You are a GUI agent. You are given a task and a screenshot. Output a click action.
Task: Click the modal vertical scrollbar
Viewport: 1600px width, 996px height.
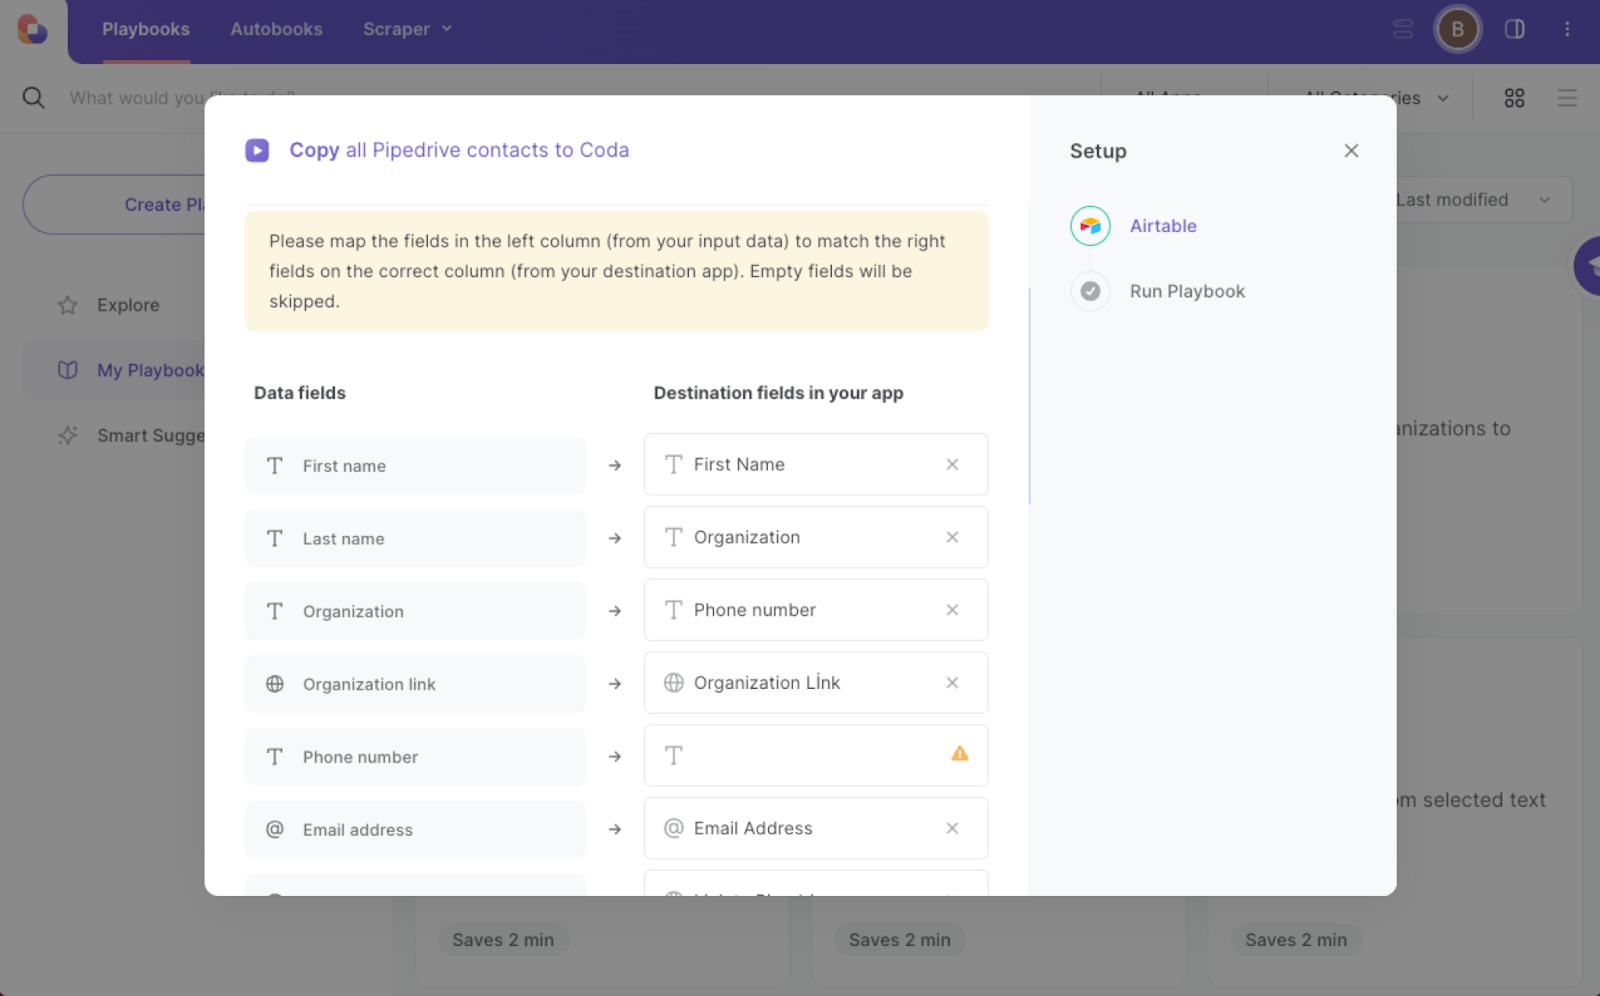coord(1029,396)
